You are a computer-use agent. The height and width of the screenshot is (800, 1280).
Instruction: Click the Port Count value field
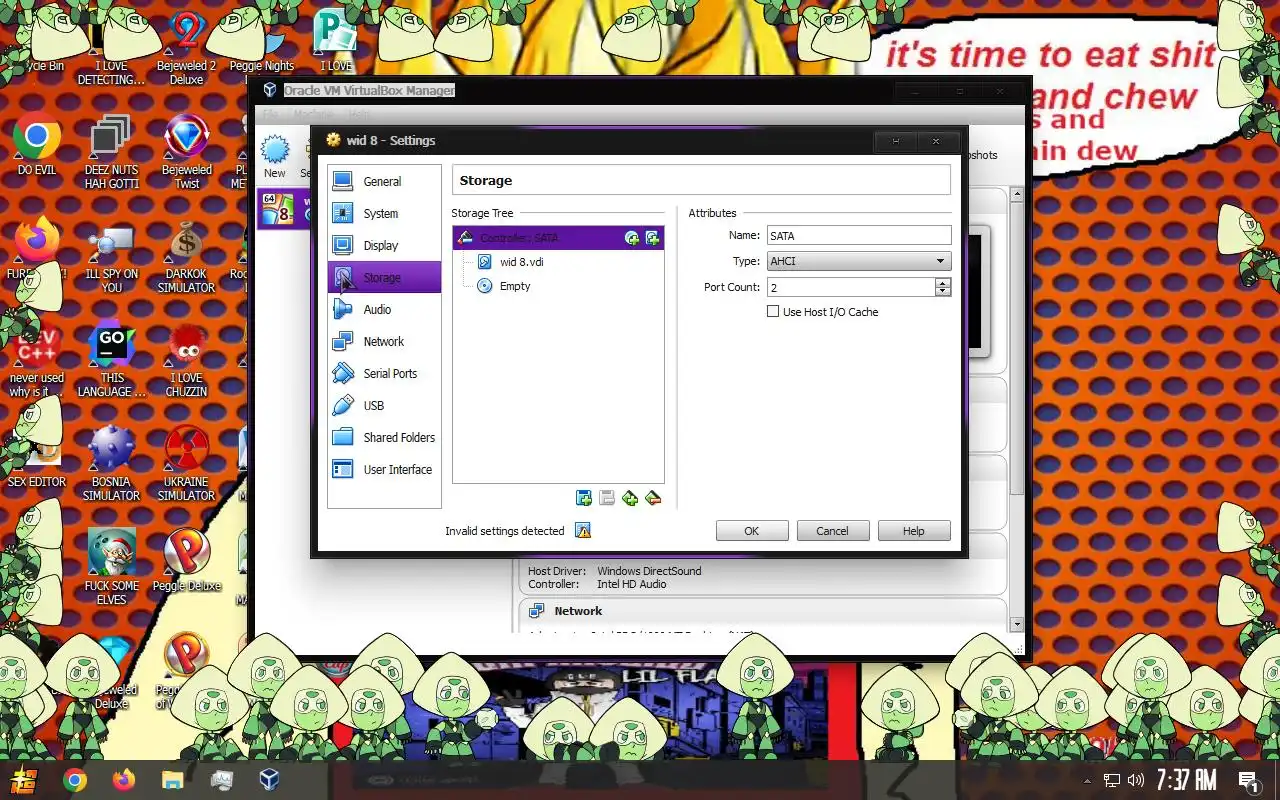click(851, 287)
